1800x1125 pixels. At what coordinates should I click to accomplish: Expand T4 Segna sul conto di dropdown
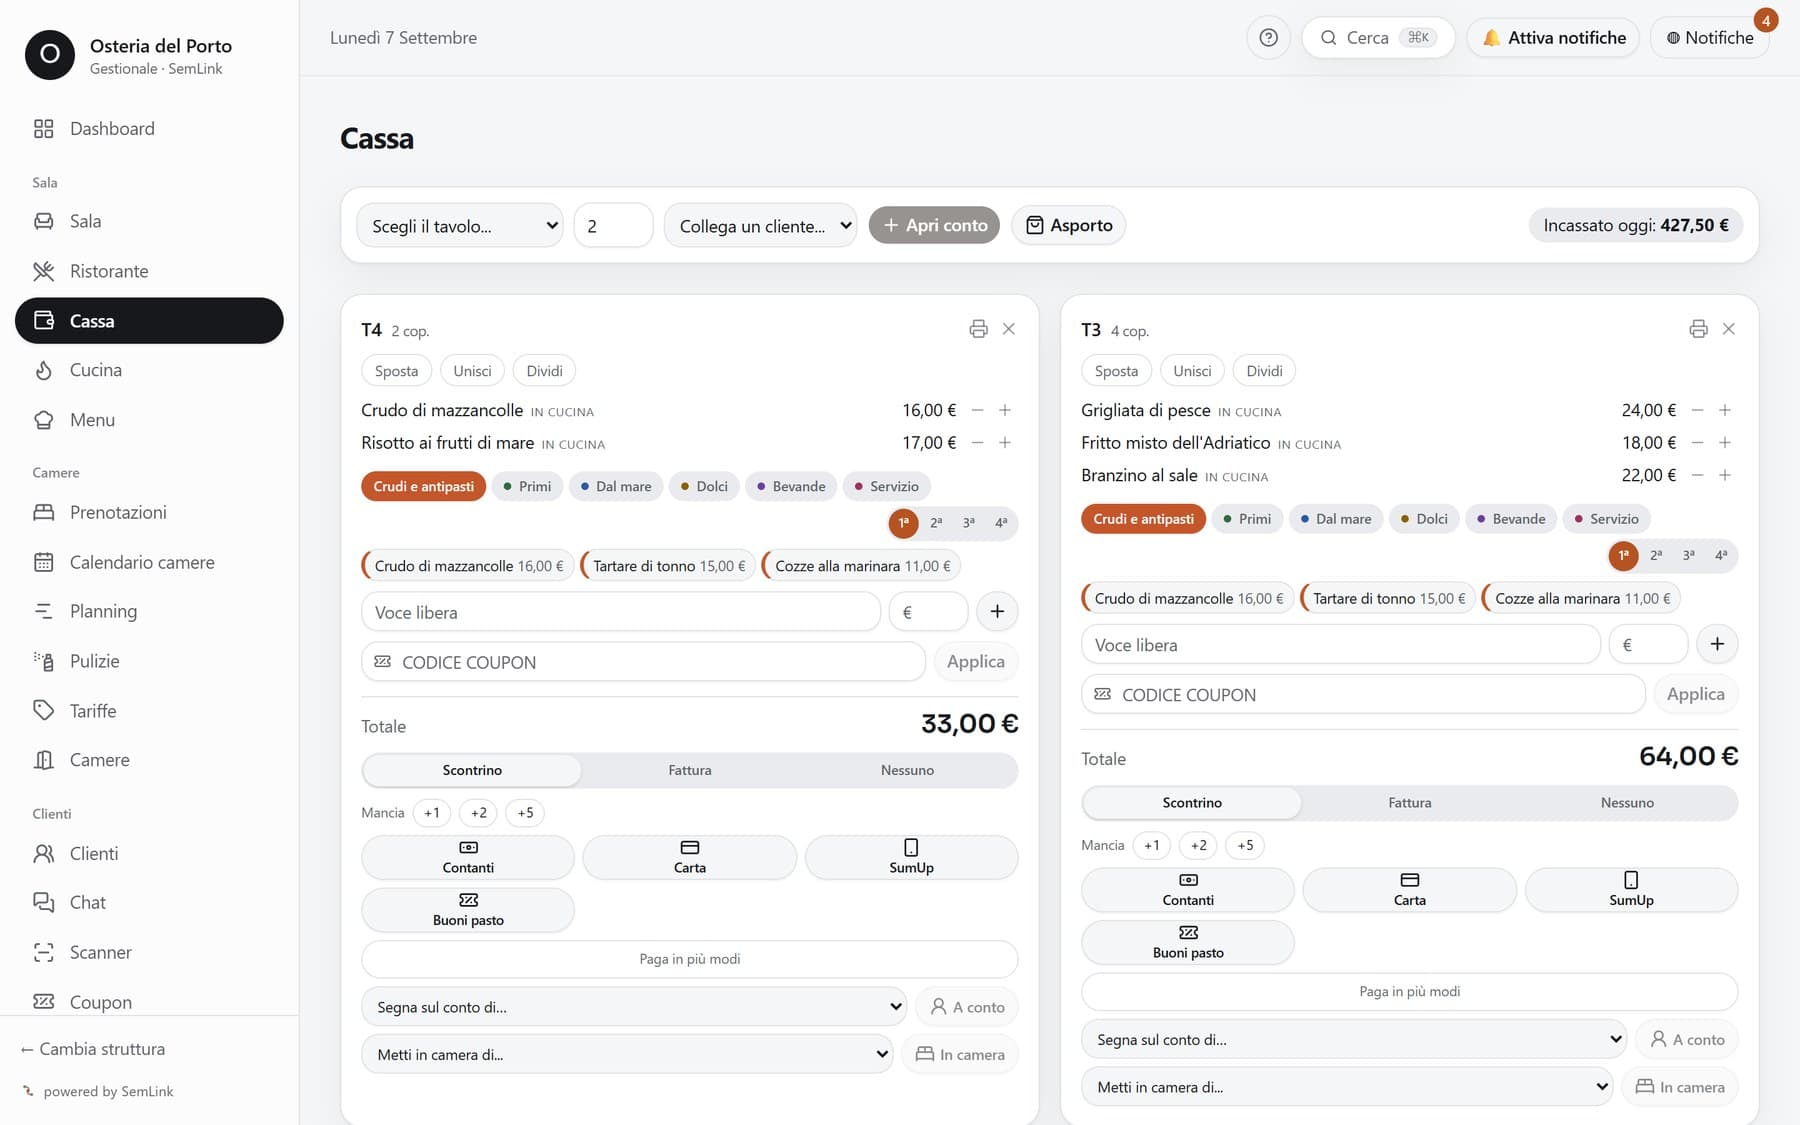coord(634,1007)
